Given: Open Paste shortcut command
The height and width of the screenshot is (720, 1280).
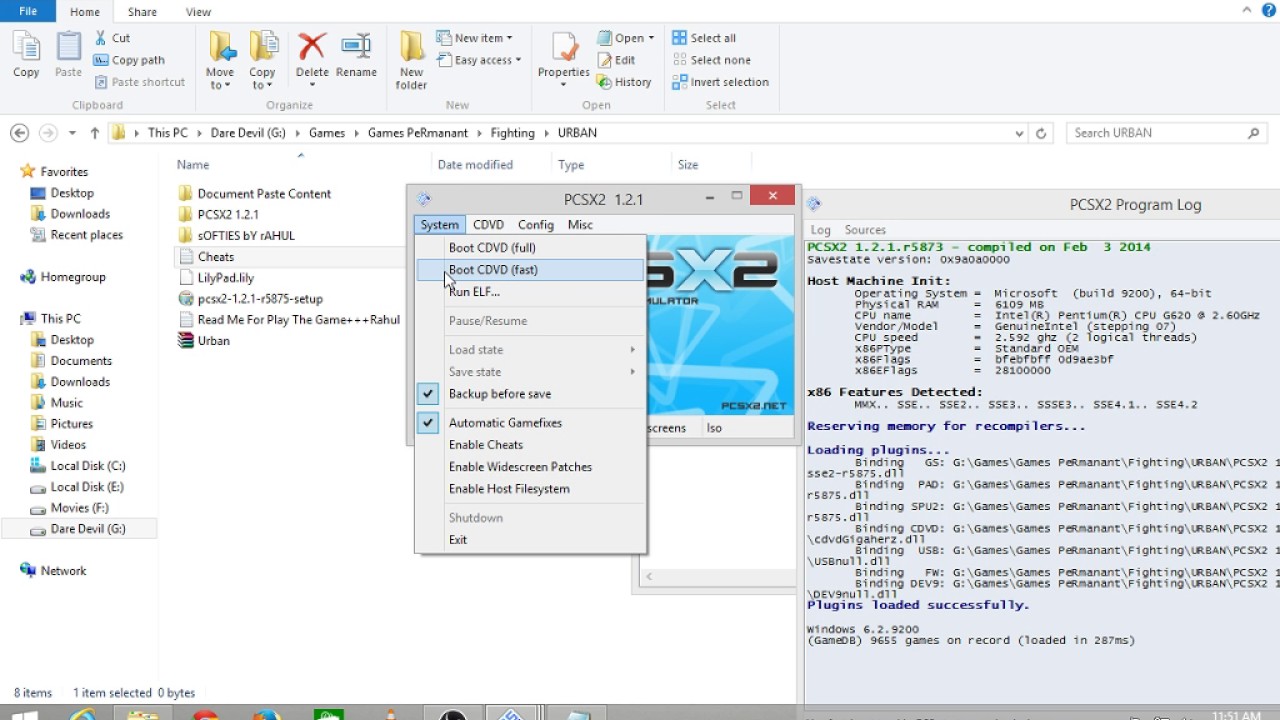Looking at the screenshot, I should [139, 82].
